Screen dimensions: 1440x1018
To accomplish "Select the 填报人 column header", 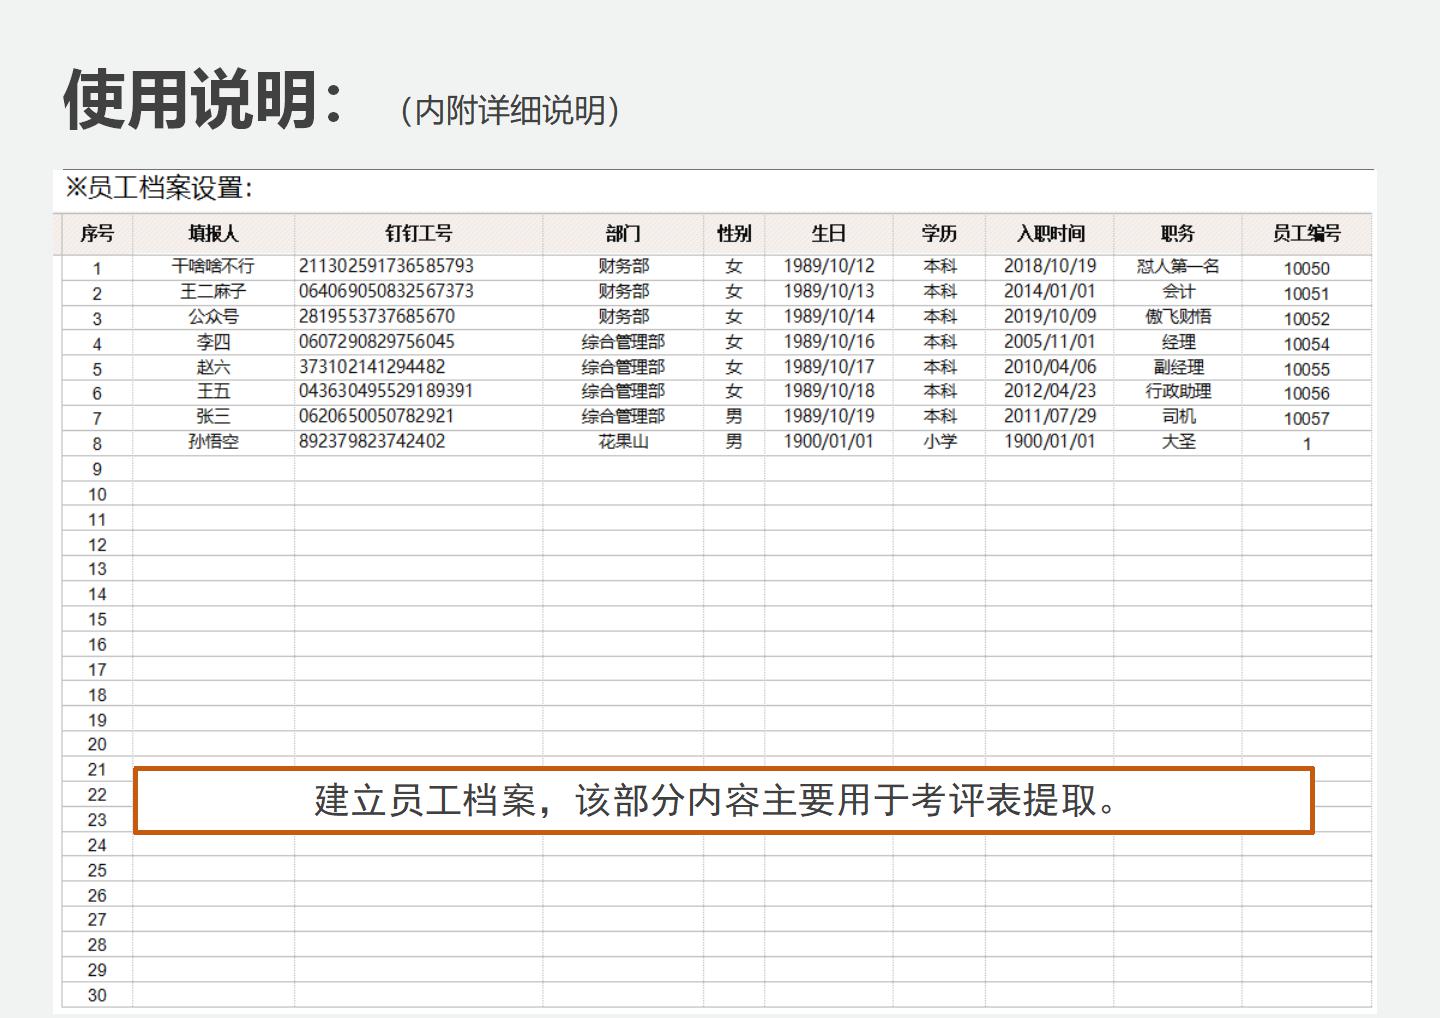I will (x=213, y=234).
